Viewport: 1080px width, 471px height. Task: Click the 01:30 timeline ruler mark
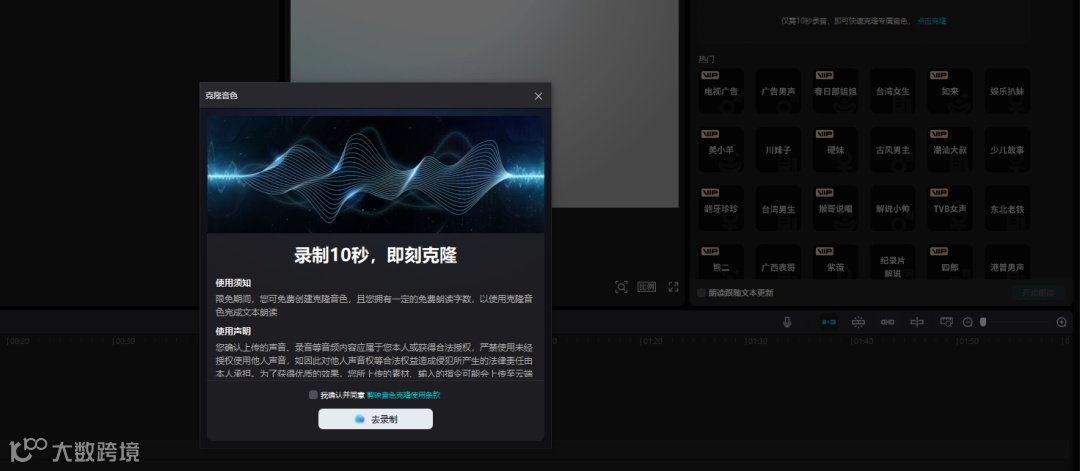coord(756,342)
